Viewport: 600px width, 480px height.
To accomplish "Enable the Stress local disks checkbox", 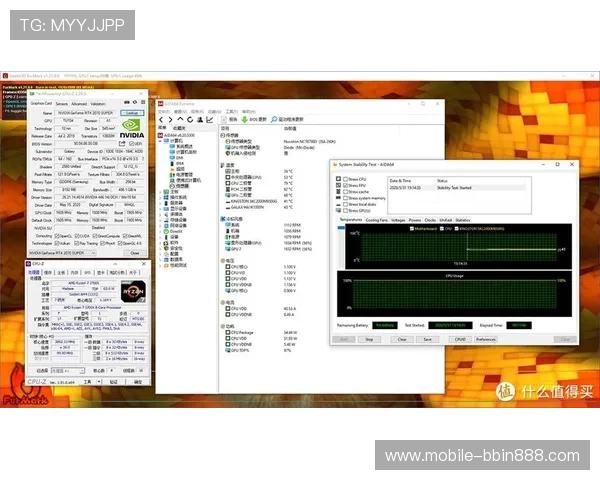I will point(345,204).
